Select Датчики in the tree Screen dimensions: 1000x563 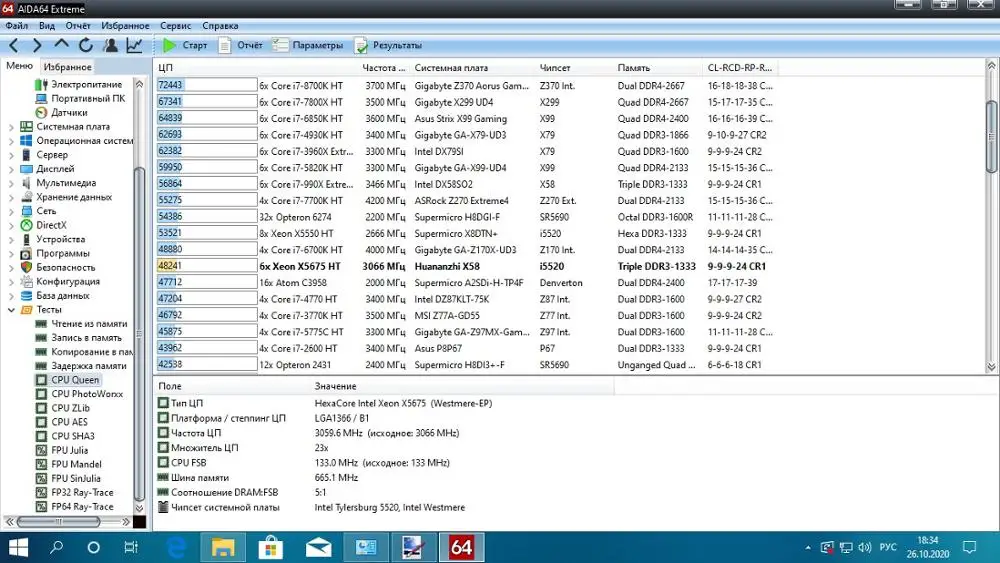point(69,112)
